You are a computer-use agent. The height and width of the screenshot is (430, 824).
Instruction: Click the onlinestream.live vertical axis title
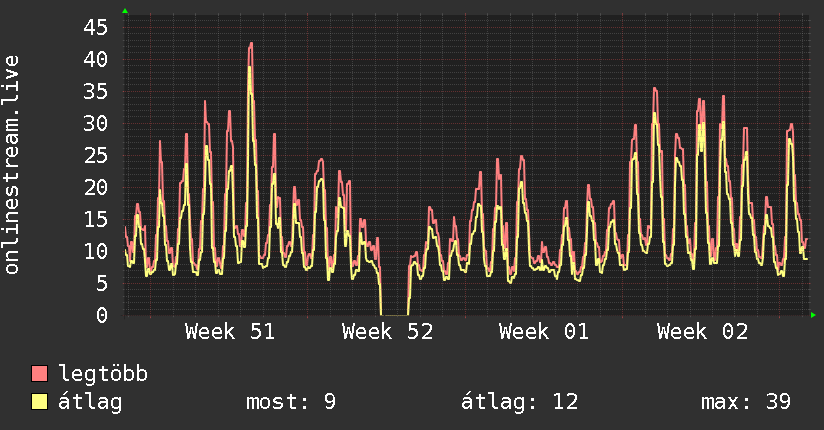pyautogui.click(x=11, y=165)
